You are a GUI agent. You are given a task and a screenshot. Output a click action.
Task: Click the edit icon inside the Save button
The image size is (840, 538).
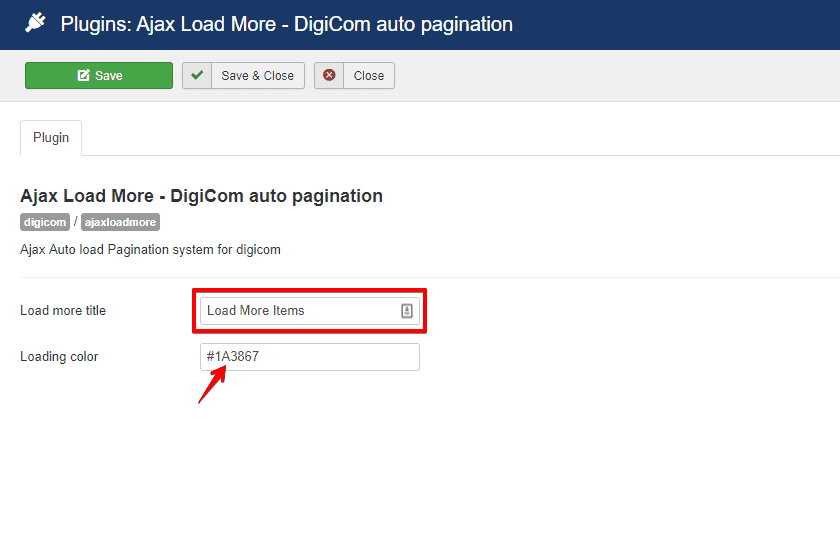click(83, 76)
